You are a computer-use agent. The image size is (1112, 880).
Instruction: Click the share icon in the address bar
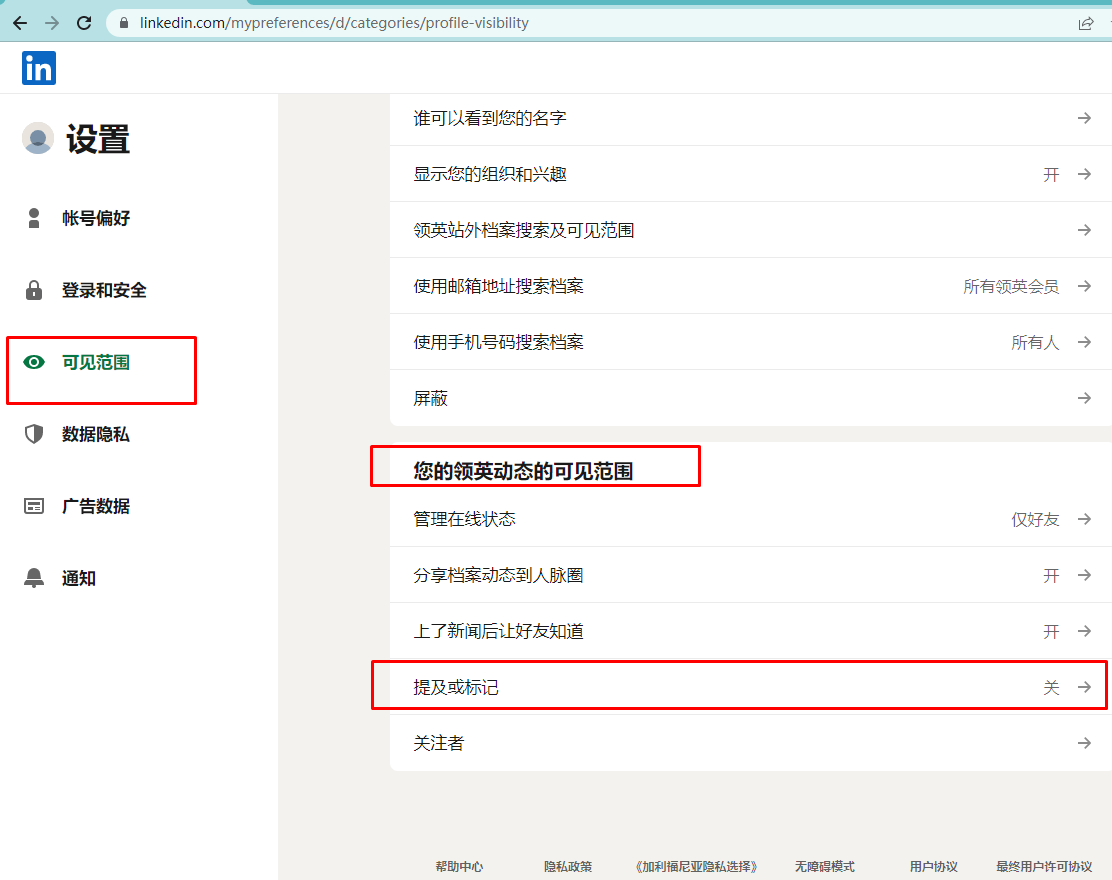1087,22
